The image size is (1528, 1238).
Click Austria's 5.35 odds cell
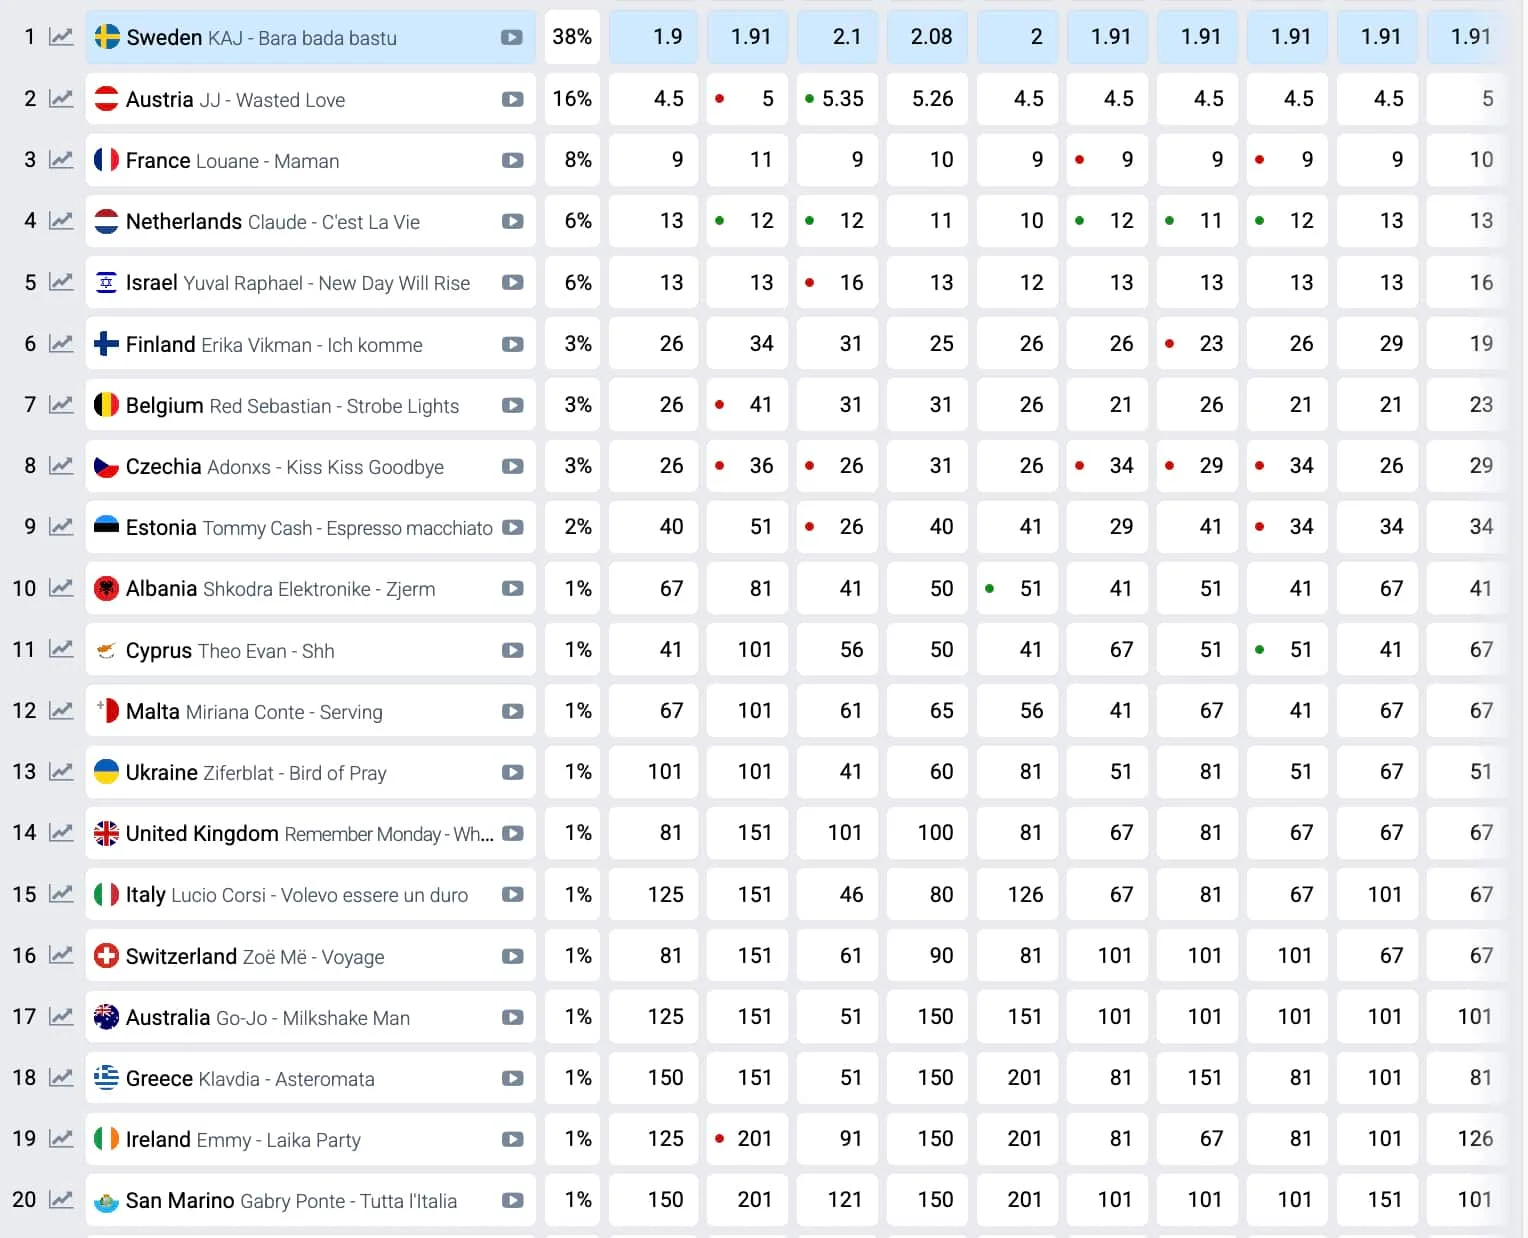coord(837,99)
